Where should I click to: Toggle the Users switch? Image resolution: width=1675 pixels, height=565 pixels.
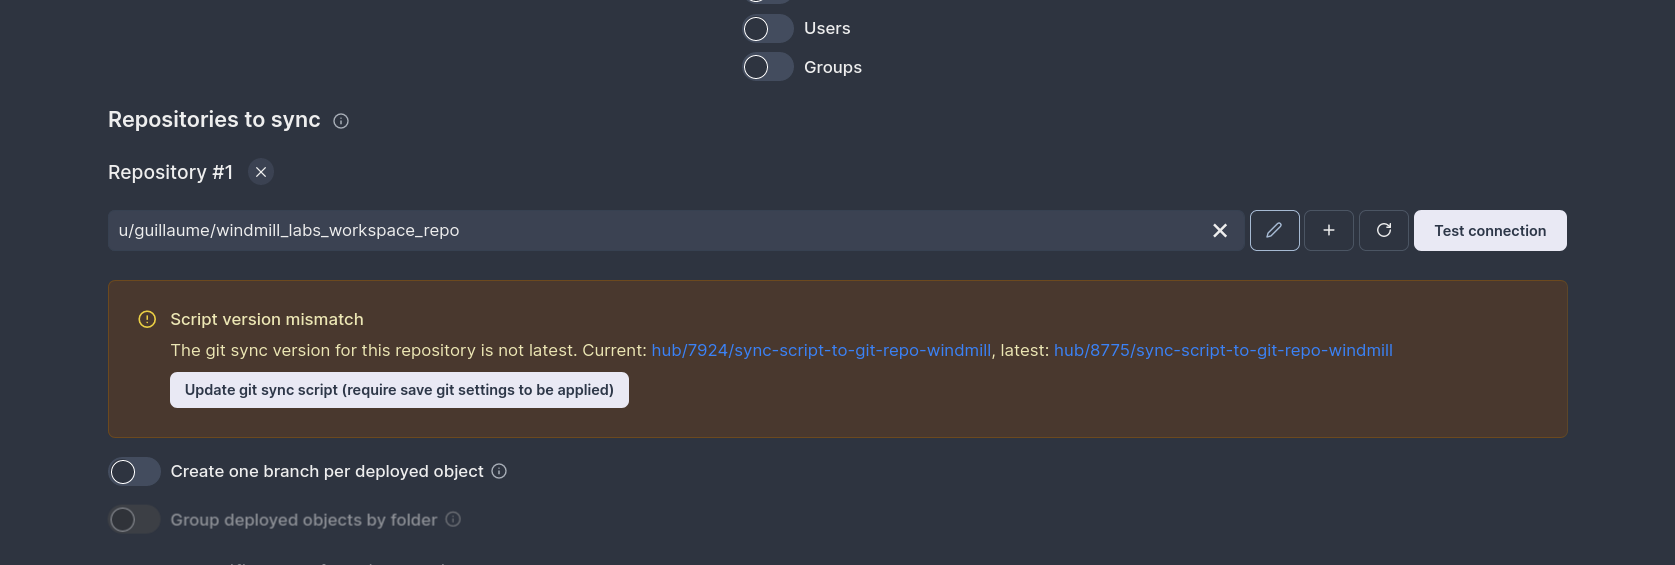[768, 29]
